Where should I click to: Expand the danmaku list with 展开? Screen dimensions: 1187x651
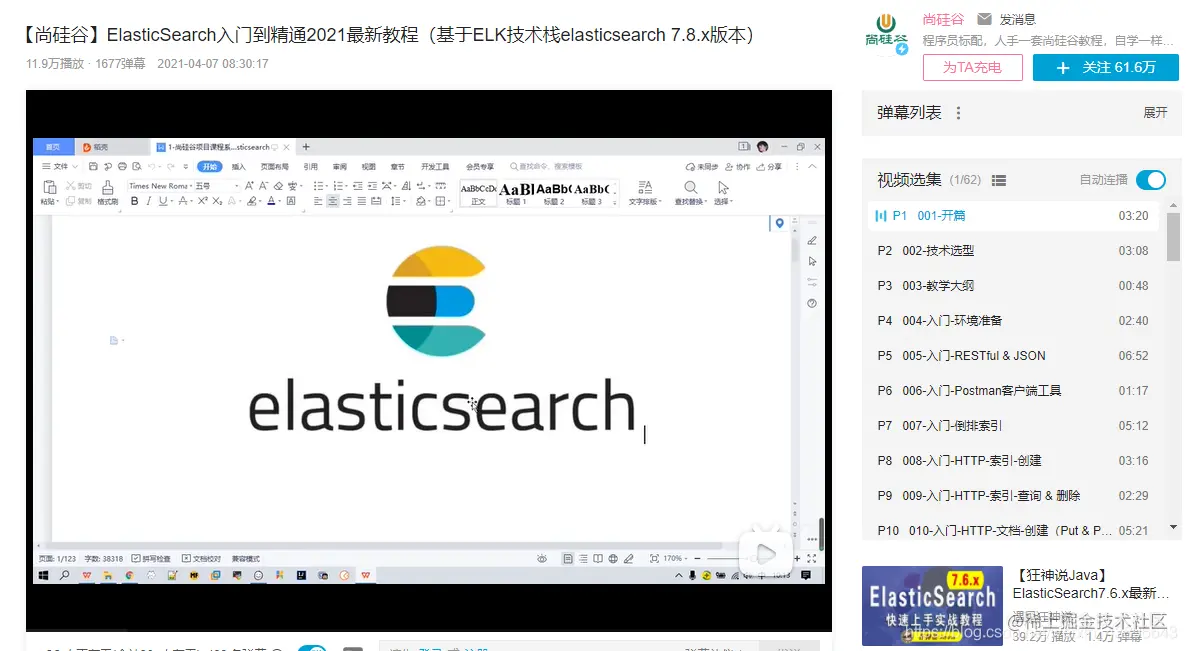click(x=1155, y=113)
